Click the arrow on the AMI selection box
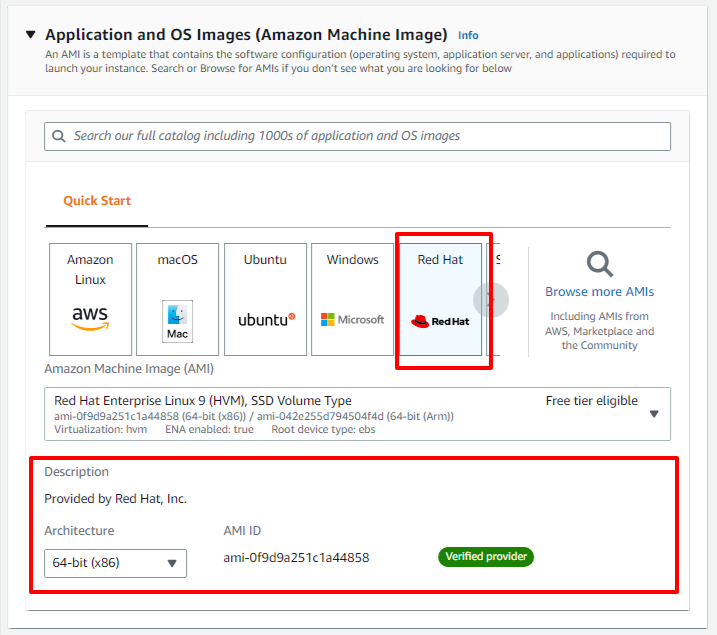The image size is (717, 635). pos(654,414)
